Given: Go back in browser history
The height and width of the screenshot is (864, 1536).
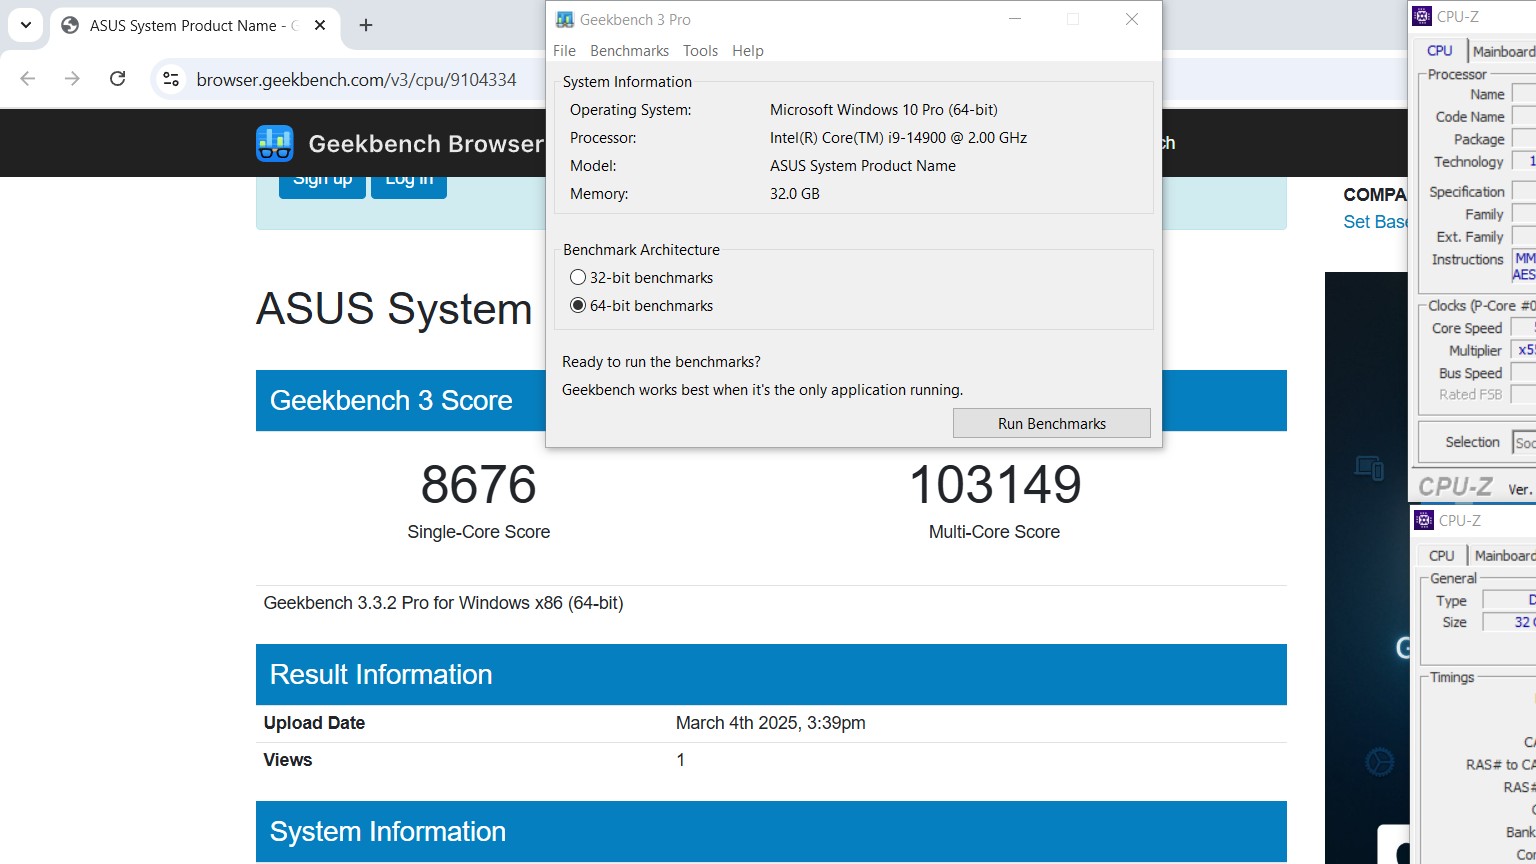Looking at the screenshot, I should [28, 79].
